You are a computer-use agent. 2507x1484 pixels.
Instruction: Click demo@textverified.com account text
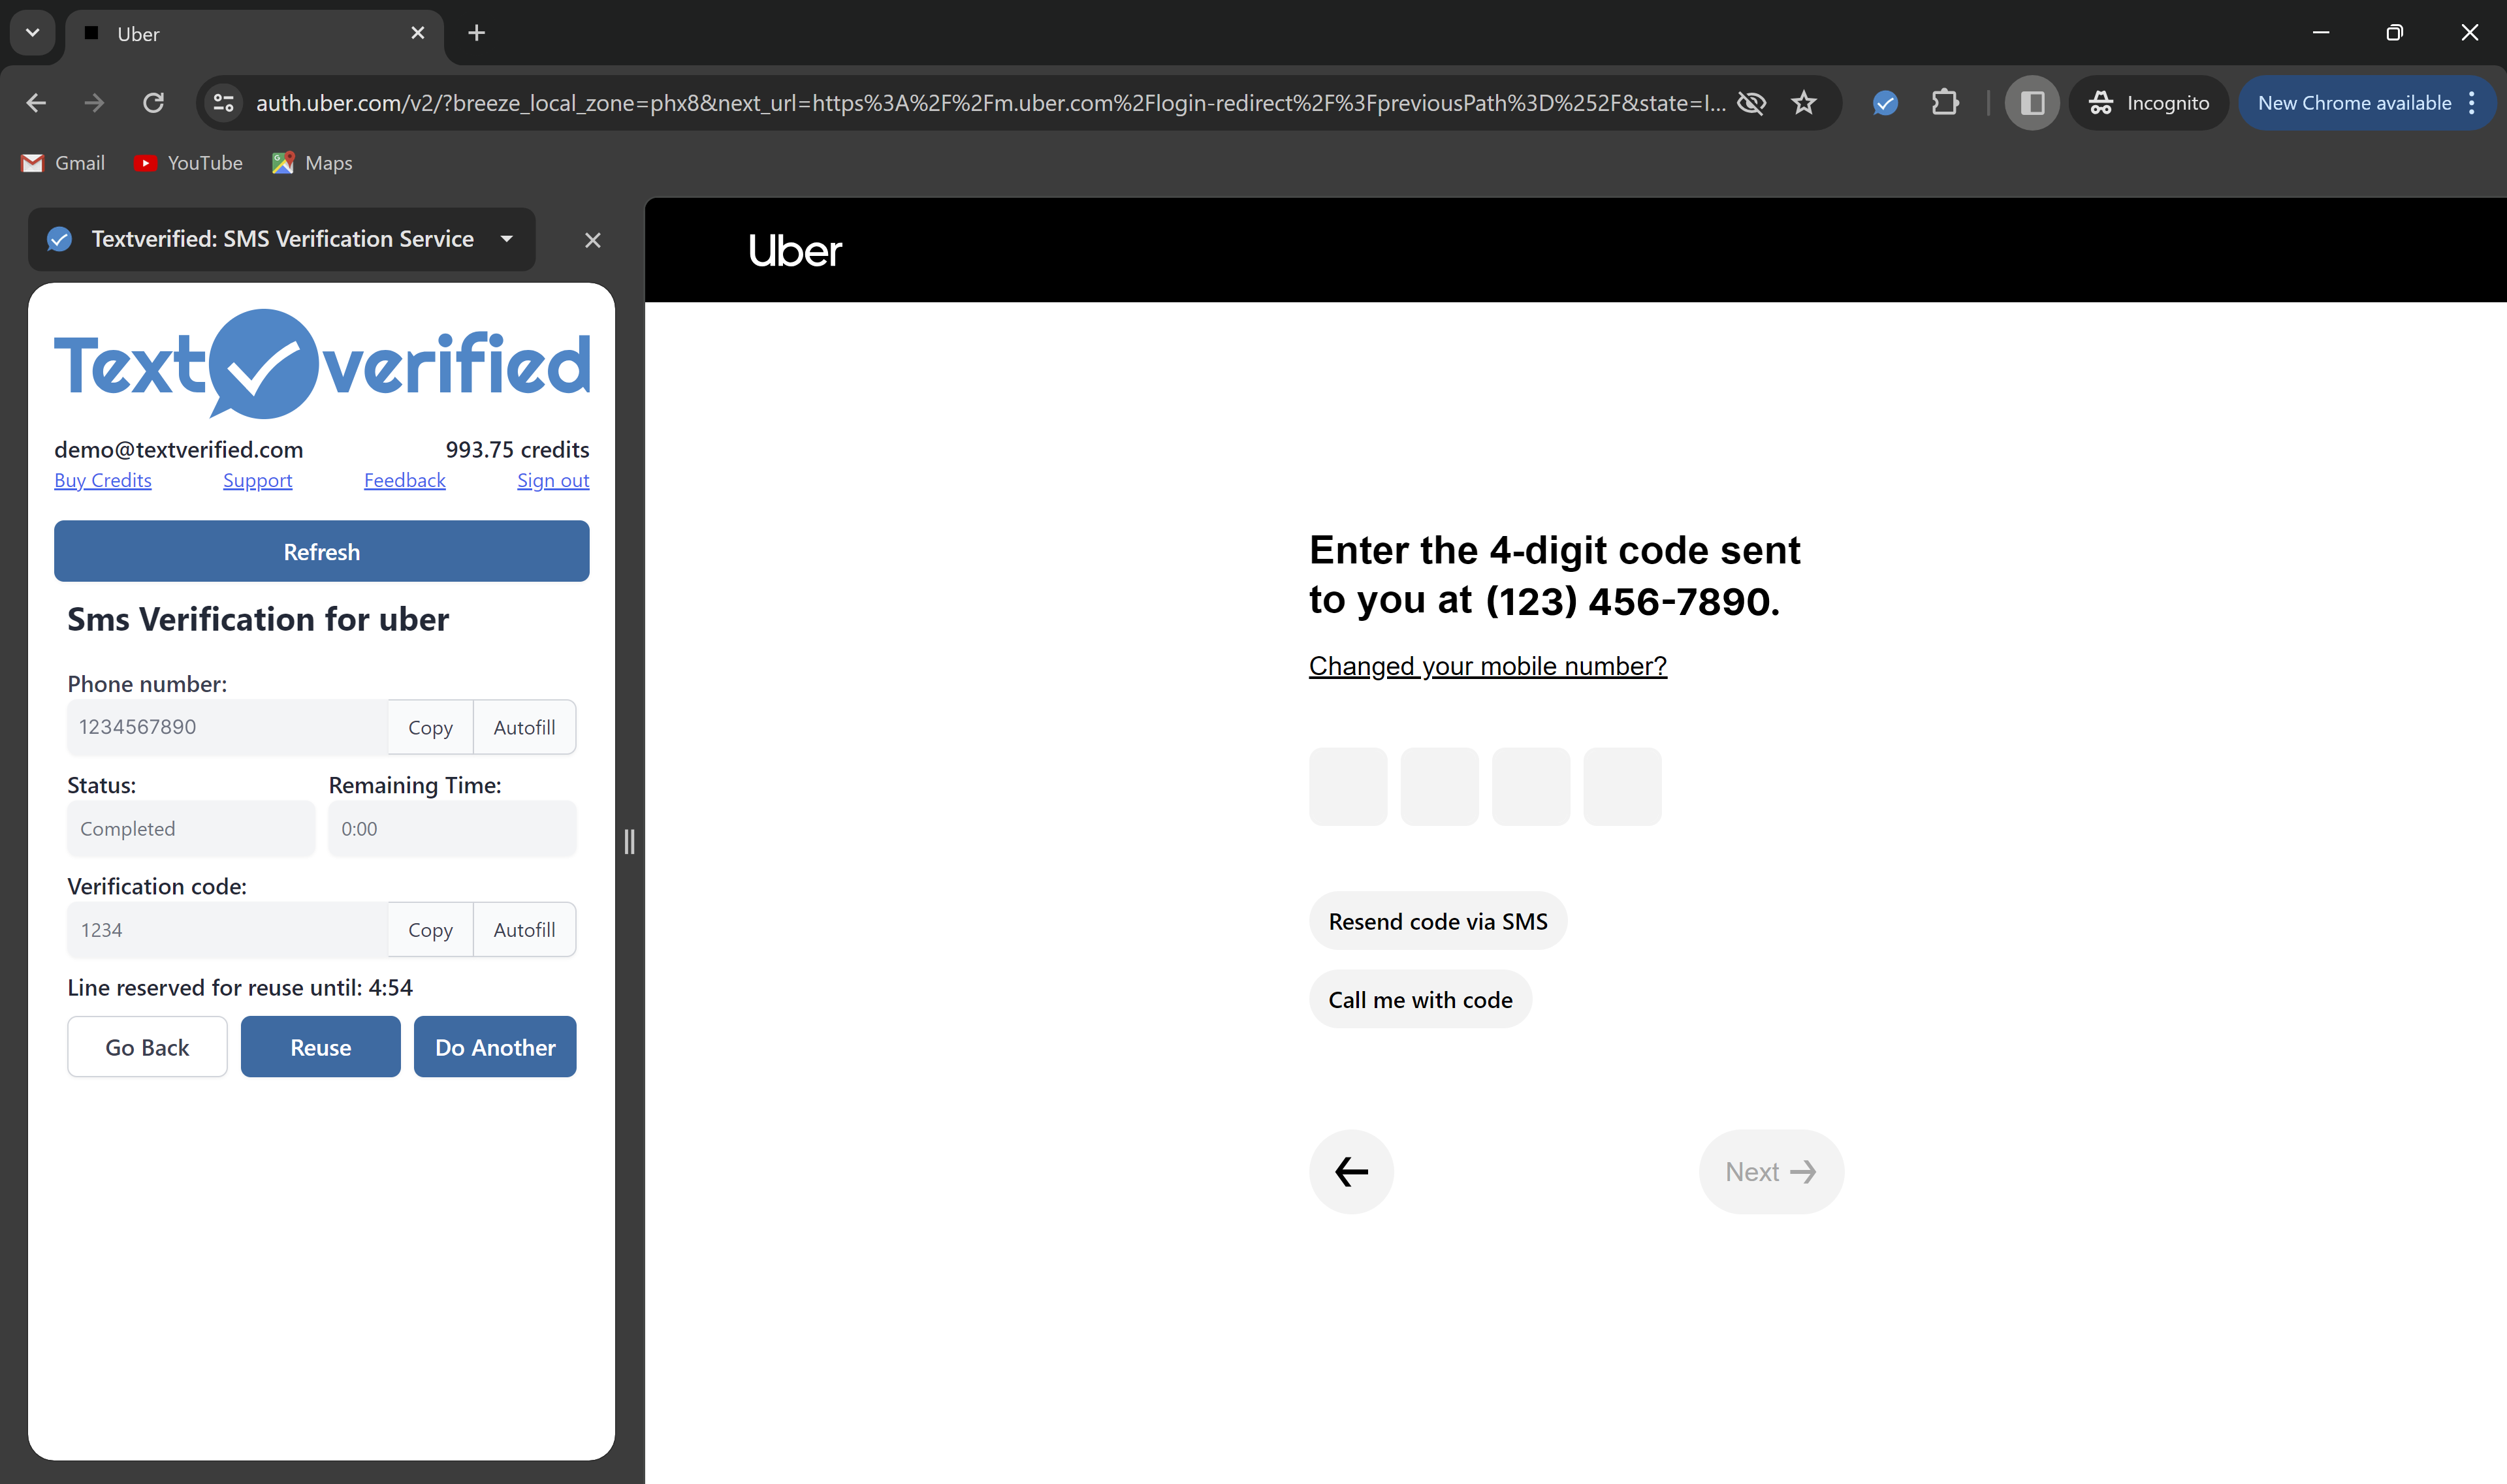pyautogui.click(x=178, y=449)
